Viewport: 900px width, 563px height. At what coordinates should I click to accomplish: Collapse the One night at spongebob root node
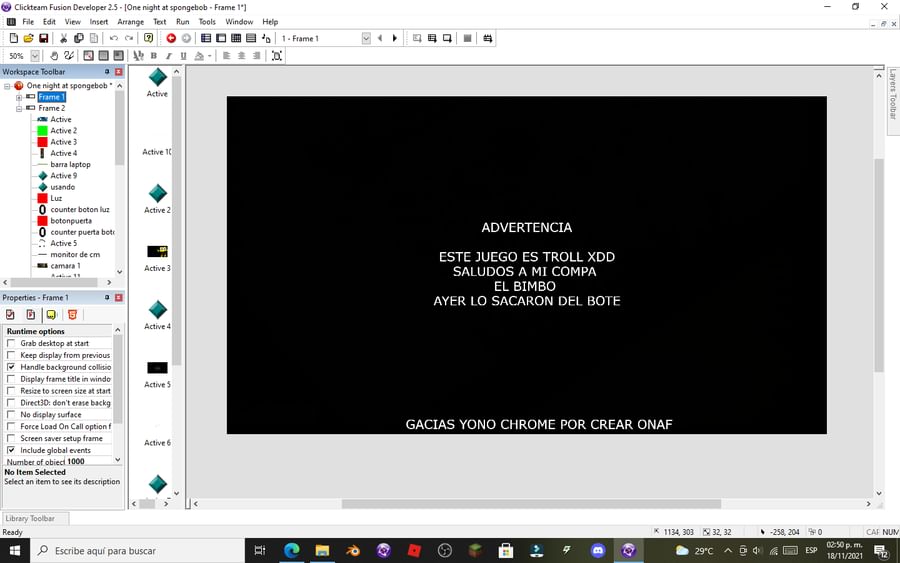[x=7, y=86]
